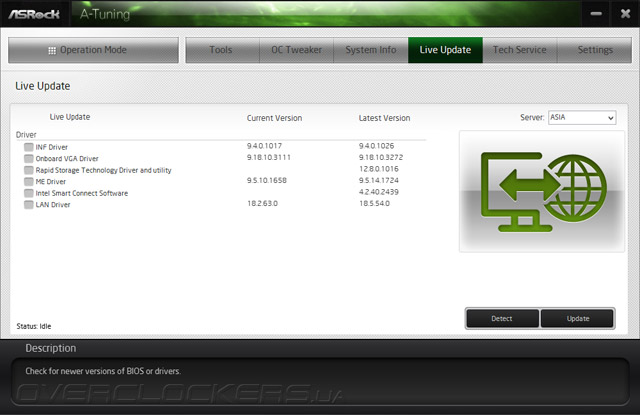Screen dimensions: 640x415
Task: Click the Operation Mode grid icon
Action: point(52,51)
